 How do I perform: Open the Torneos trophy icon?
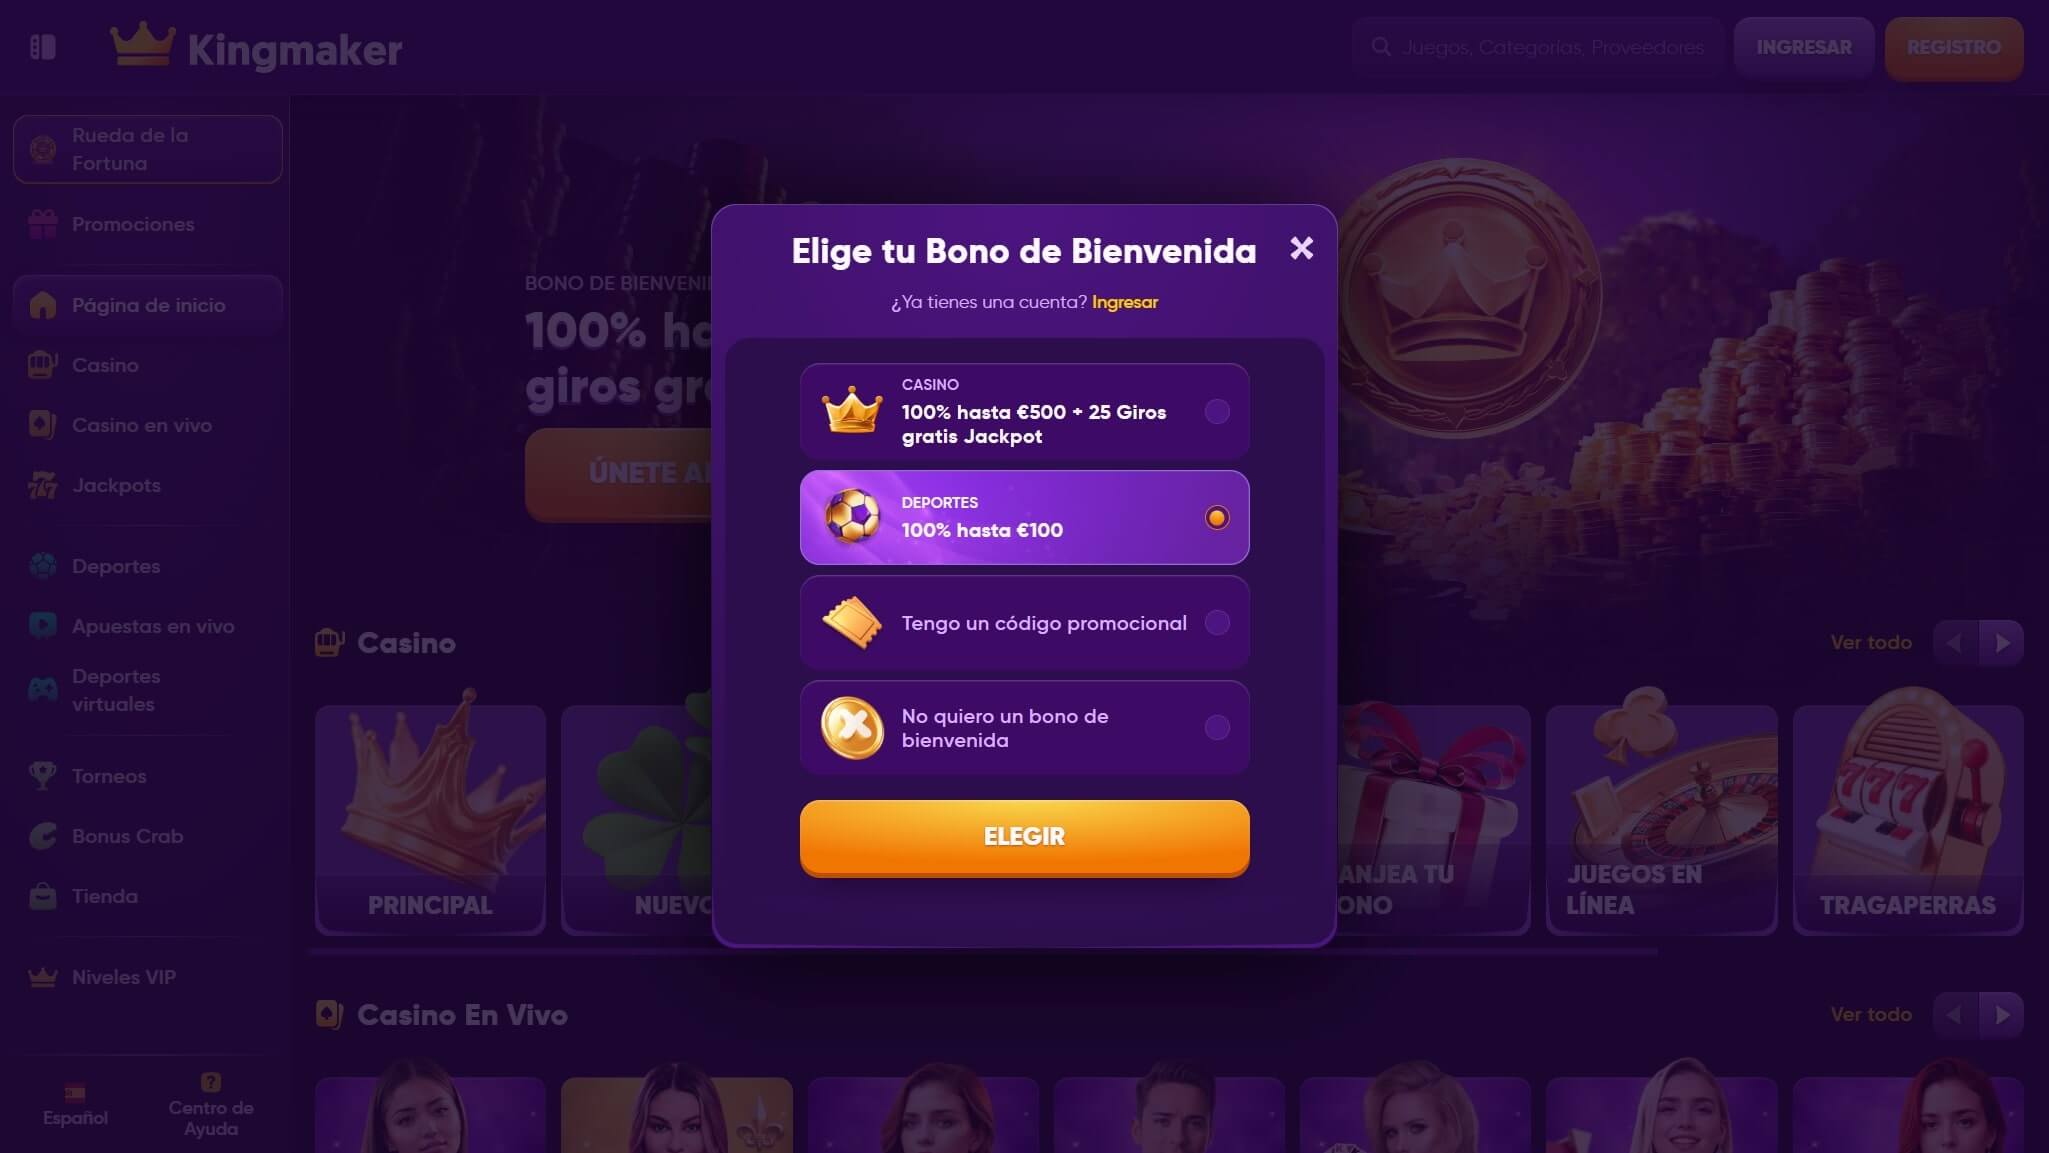pos(43,776)
